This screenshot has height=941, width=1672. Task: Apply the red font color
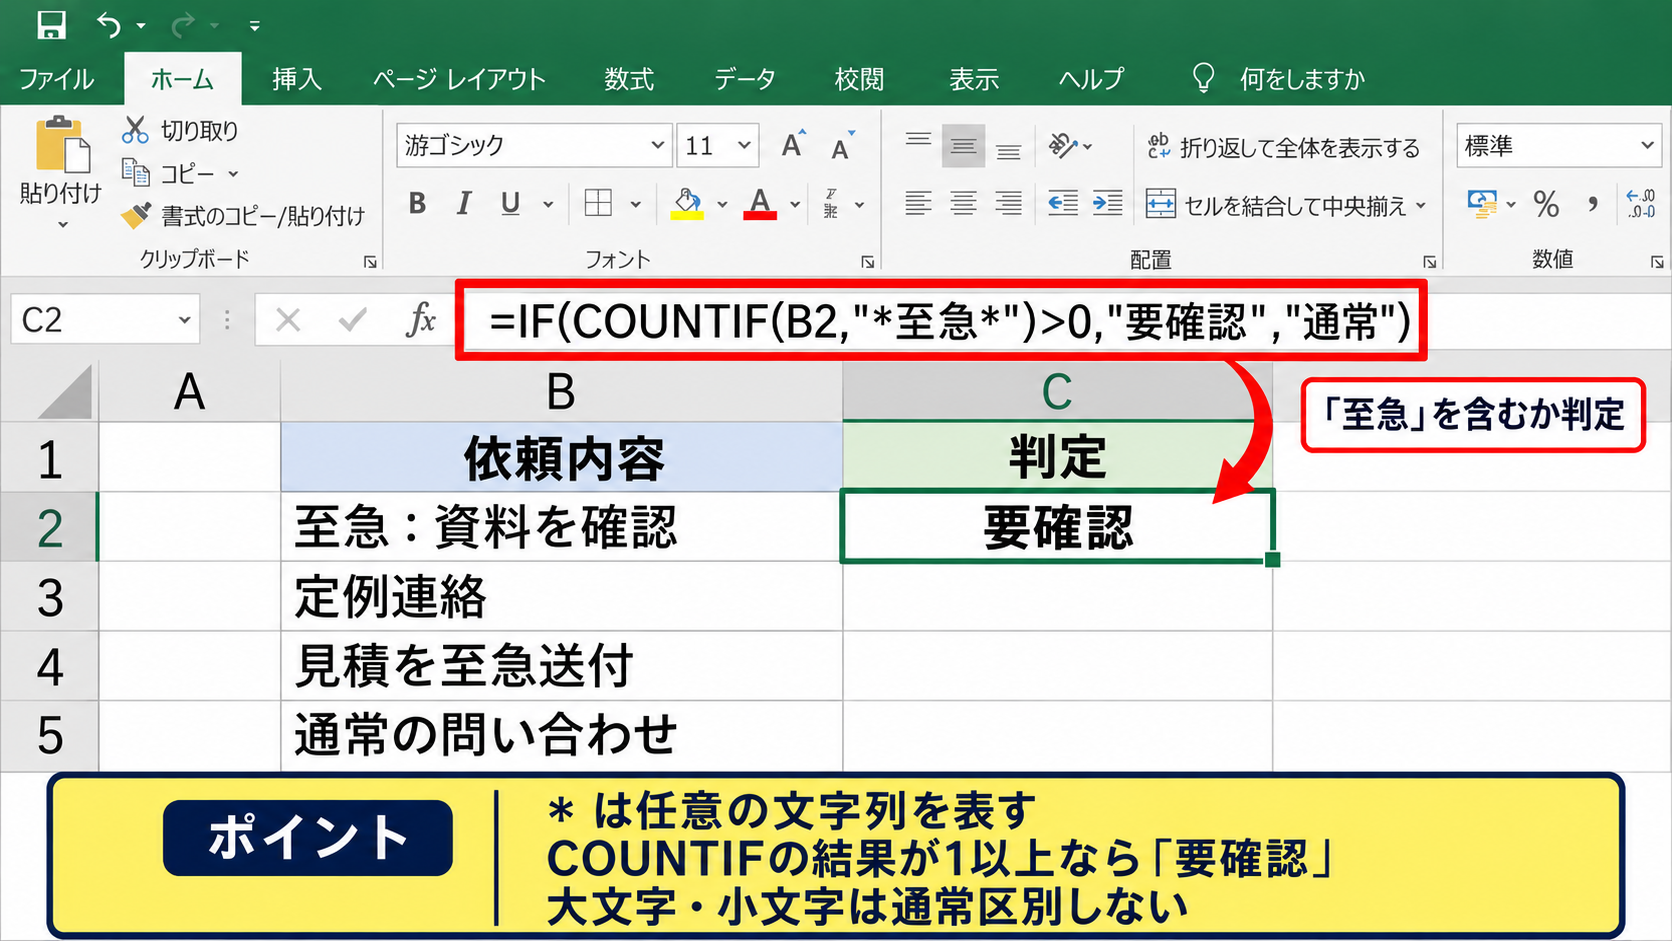tap(760, 204)
